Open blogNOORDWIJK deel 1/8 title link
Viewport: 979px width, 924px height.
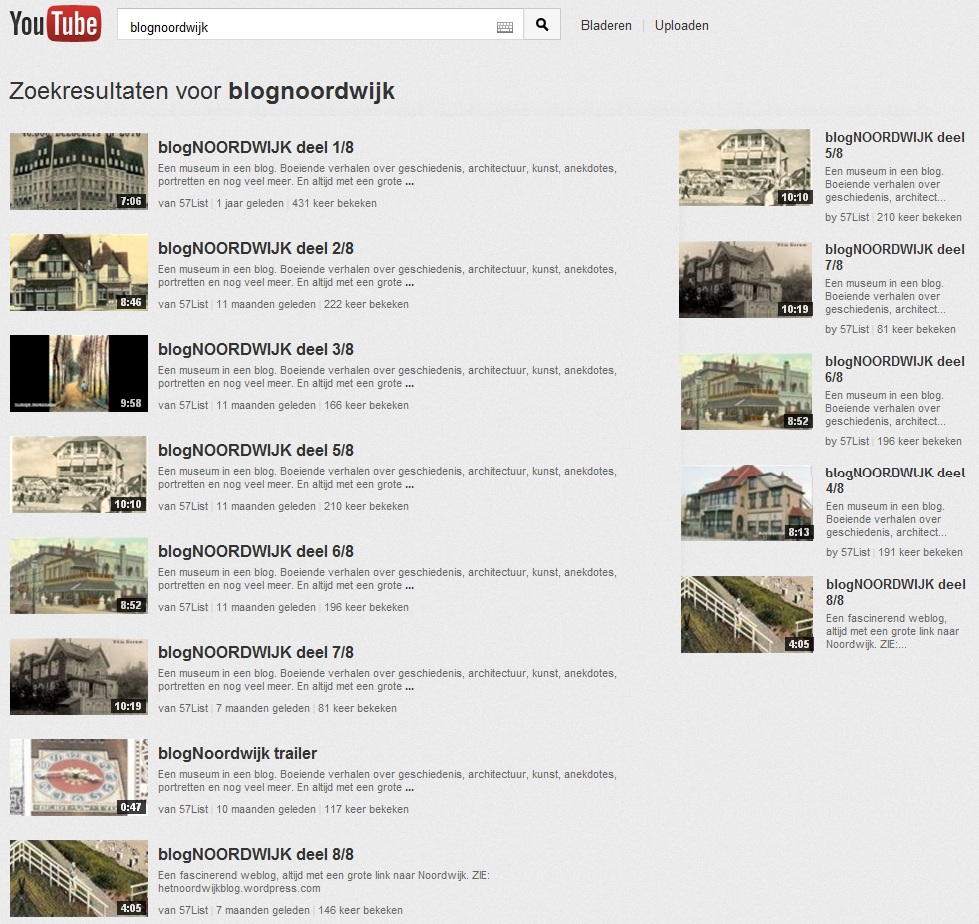click(255, 148)
